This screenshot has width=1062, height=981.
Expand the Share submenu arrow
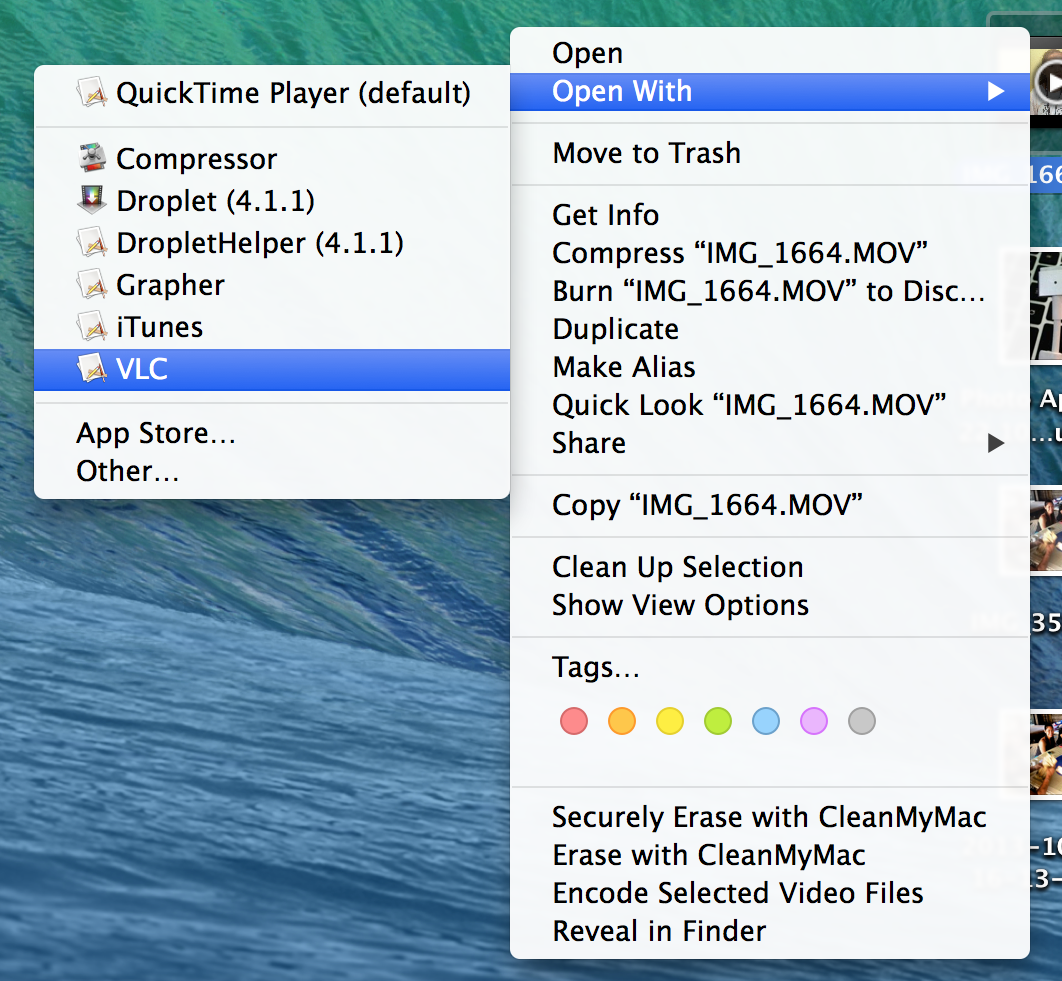(995, 443)
